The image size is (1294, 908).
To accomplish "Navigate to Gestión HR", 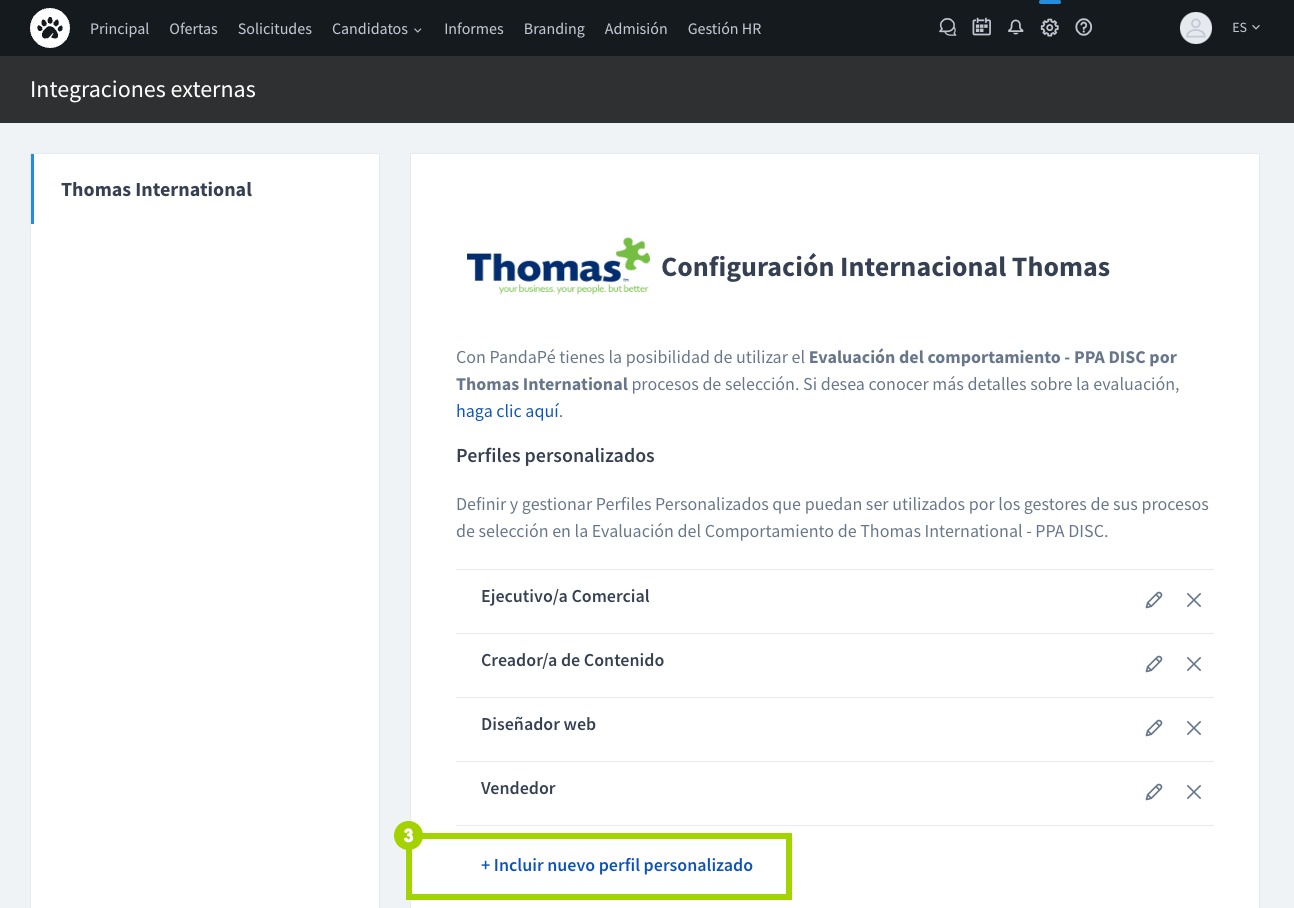I will (x=724, y=29).
